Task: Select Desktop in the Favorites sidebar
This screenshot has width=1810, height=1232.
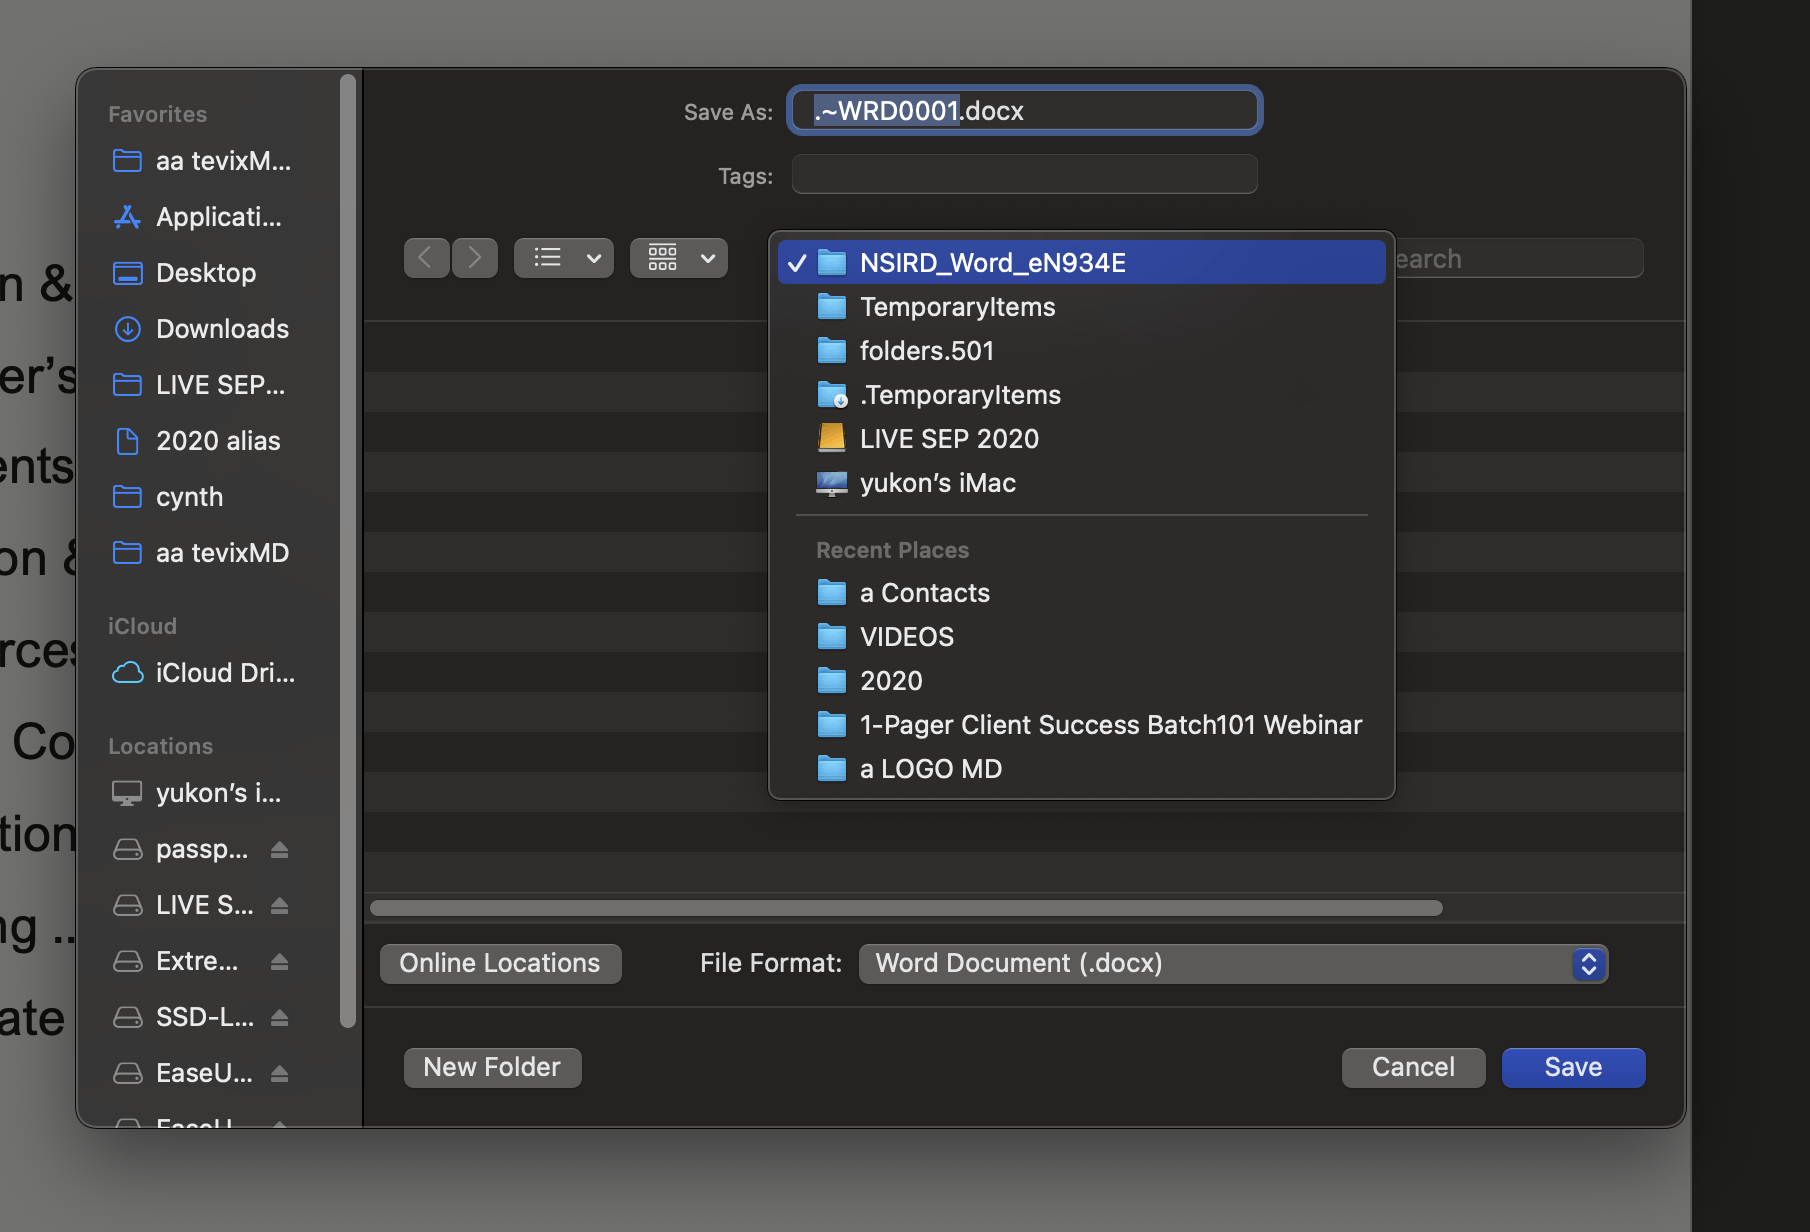Action: click(205, 272)
